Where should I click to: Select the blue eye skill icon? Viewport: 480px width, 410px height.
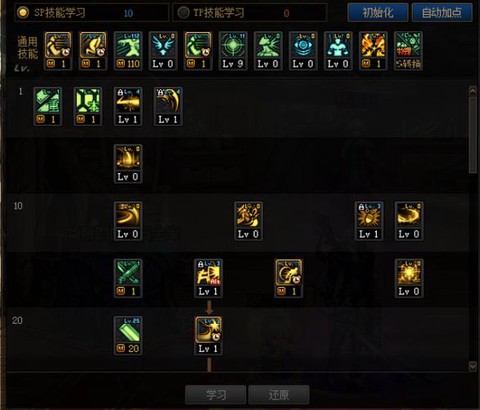[303, 51]
